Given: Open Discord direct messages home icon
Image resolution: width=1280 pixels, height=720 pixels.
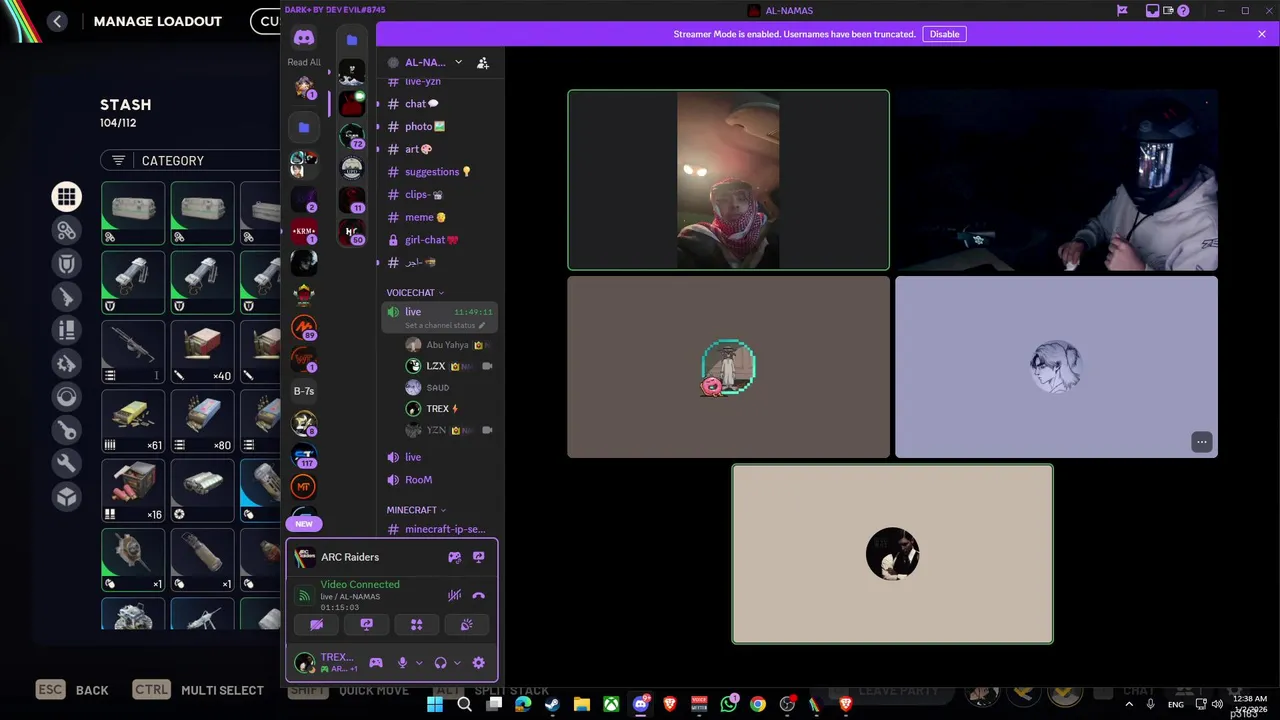Looking at the screenshot, I should 304,38.
